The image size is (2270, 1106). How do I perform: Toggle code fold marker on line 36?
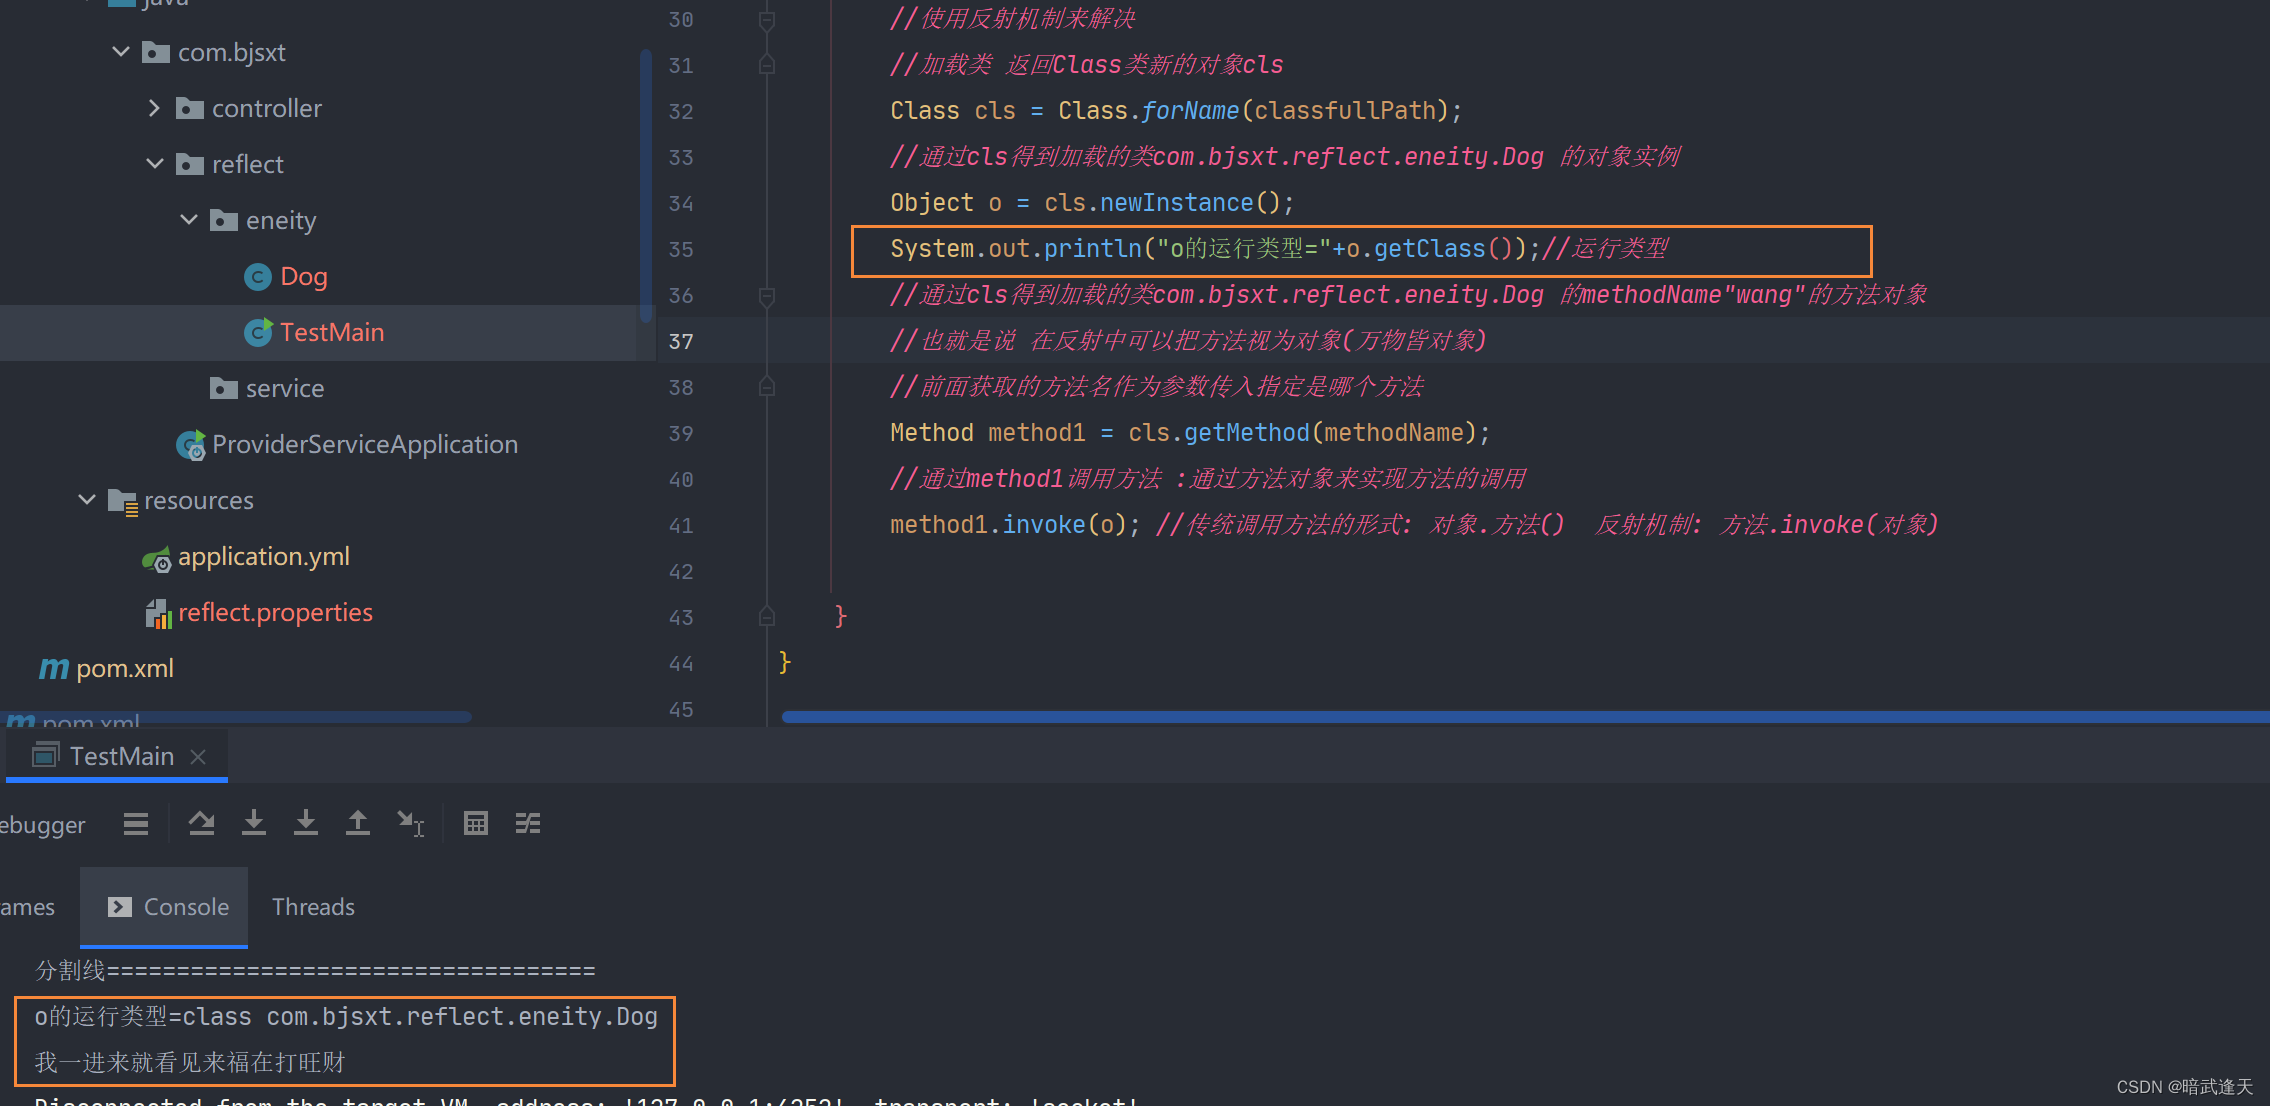(x=767, y=296)
